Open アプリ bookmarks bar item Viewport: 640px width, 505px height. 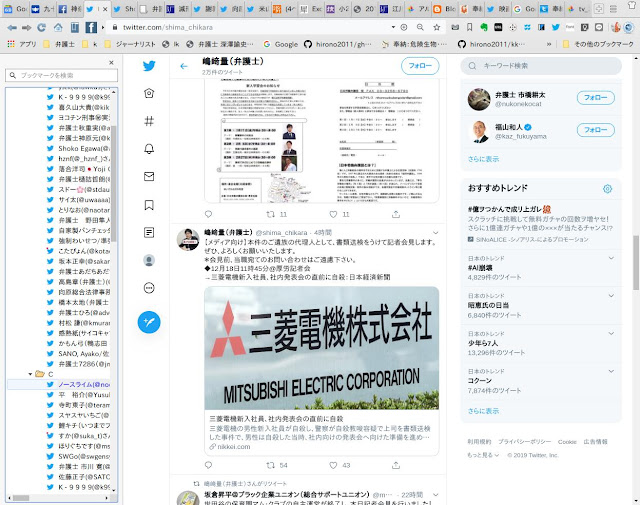tap(22, 44)
